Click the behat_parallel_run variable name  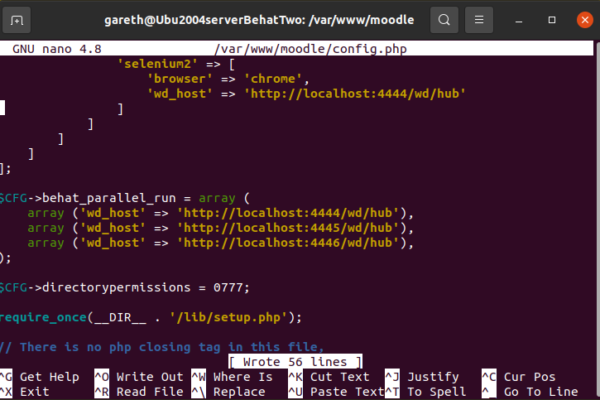(x=109, y=198)
